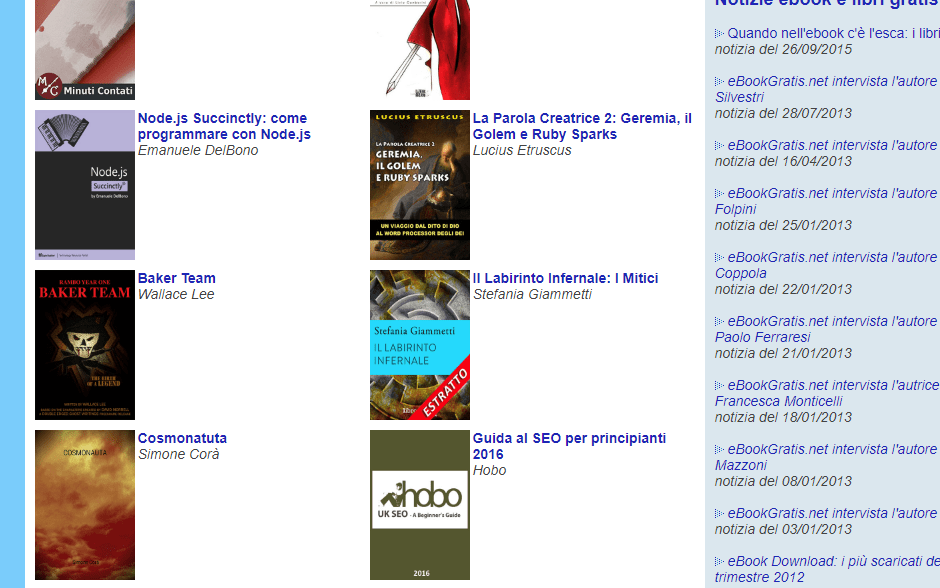Click arrow icon beside the 03/01/2013 news item
Image resolution: width=940 pixels, height=588 pixels.
719,514
